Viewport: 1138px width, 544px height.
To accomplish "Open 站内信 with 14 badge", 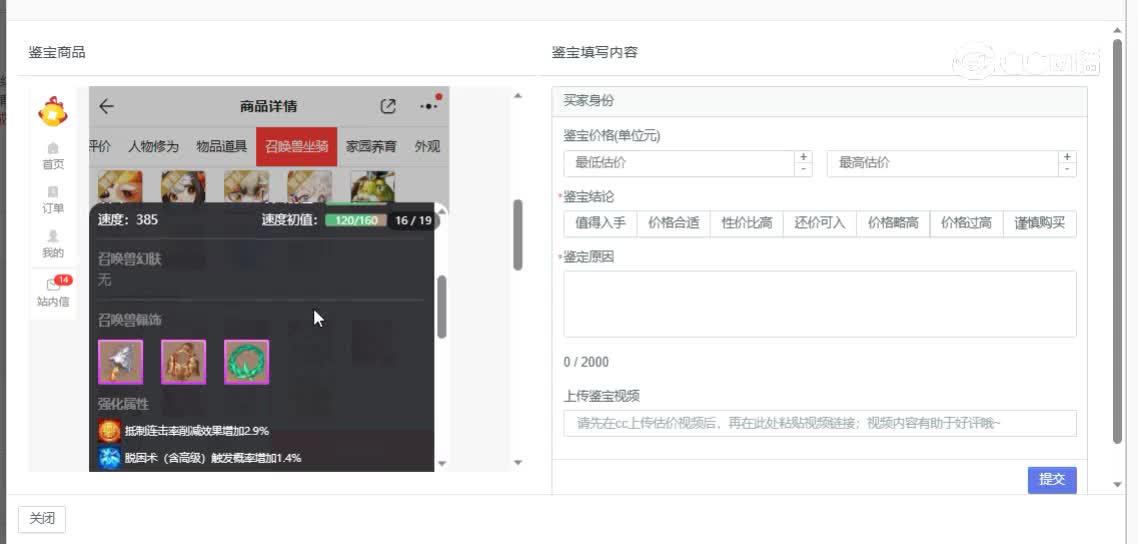I will (x=53, y=292).
